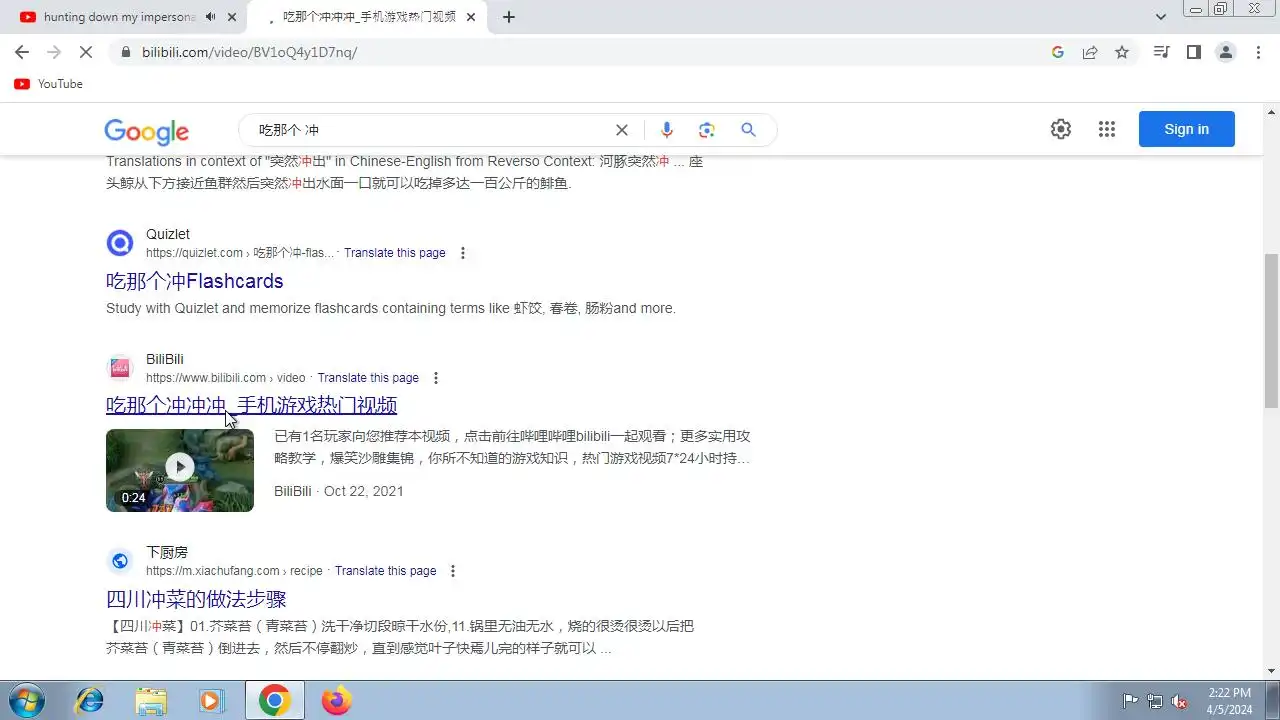Open the 吃那个冲Flashcards Quizlet result
1280x720 pixels.
195,281
